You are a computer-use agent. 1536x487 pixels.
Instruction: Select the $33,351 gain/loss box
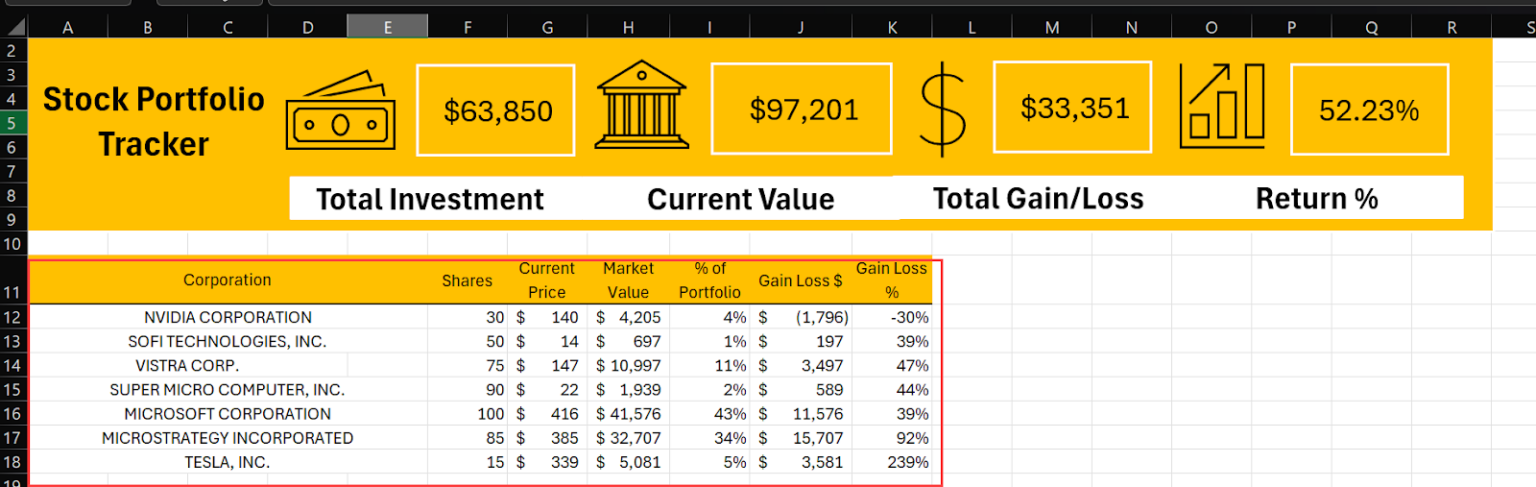tap(1074, 107)
